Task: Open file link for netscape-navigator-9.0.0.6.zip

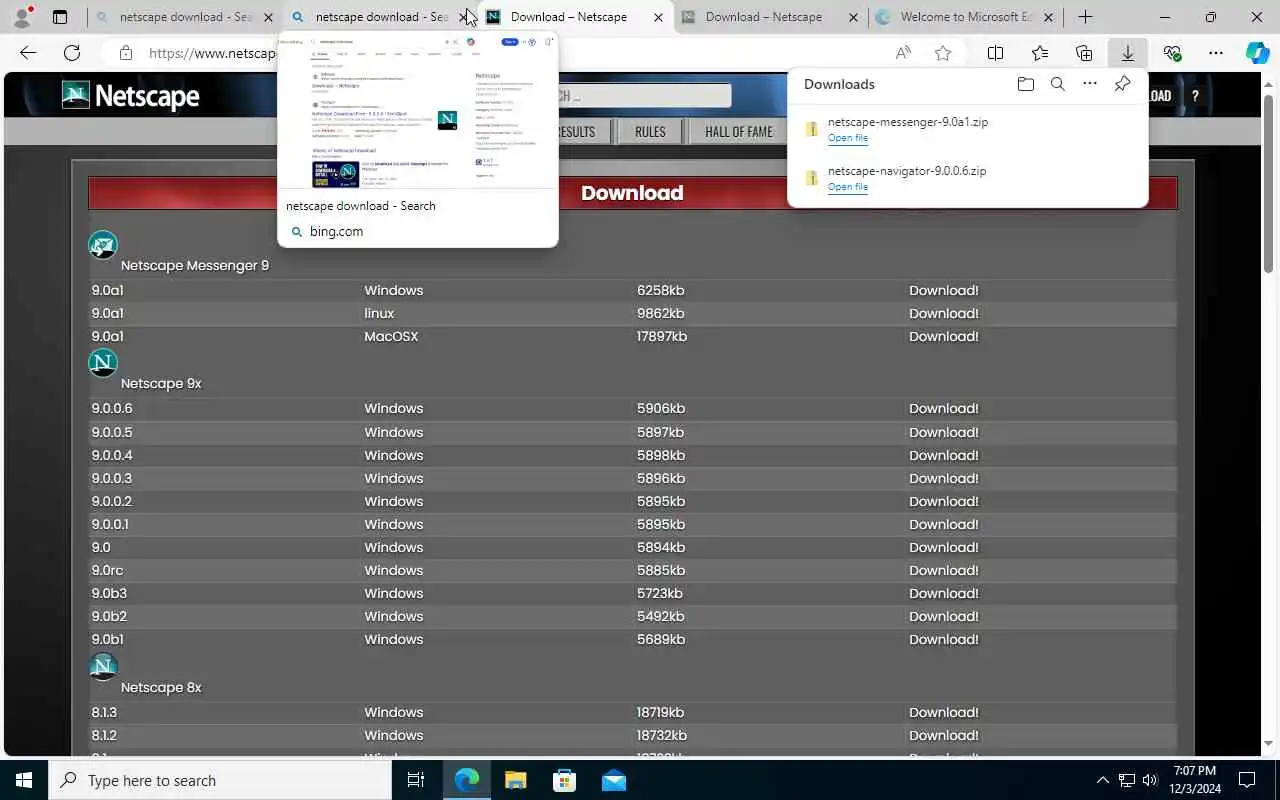Action: (848, 187)
